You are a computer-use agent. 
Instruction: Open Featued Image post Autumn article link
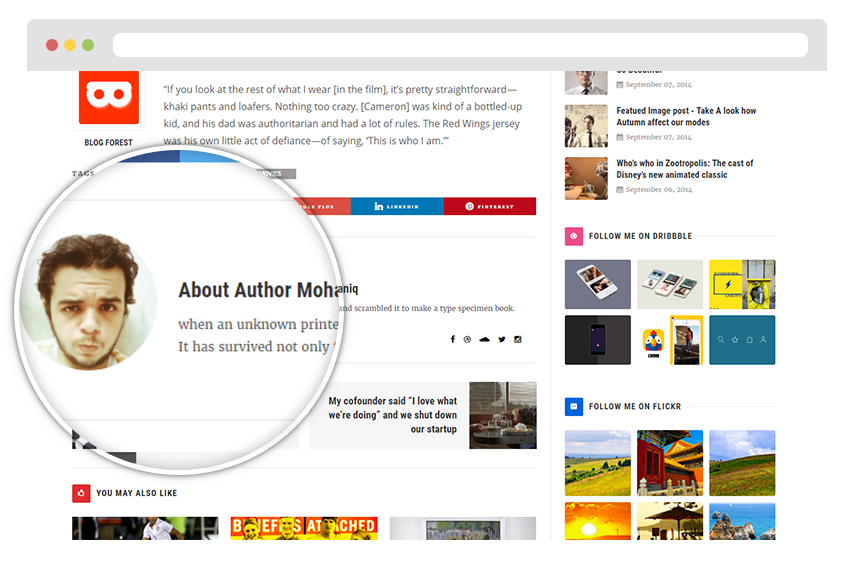tap(686, 117)
